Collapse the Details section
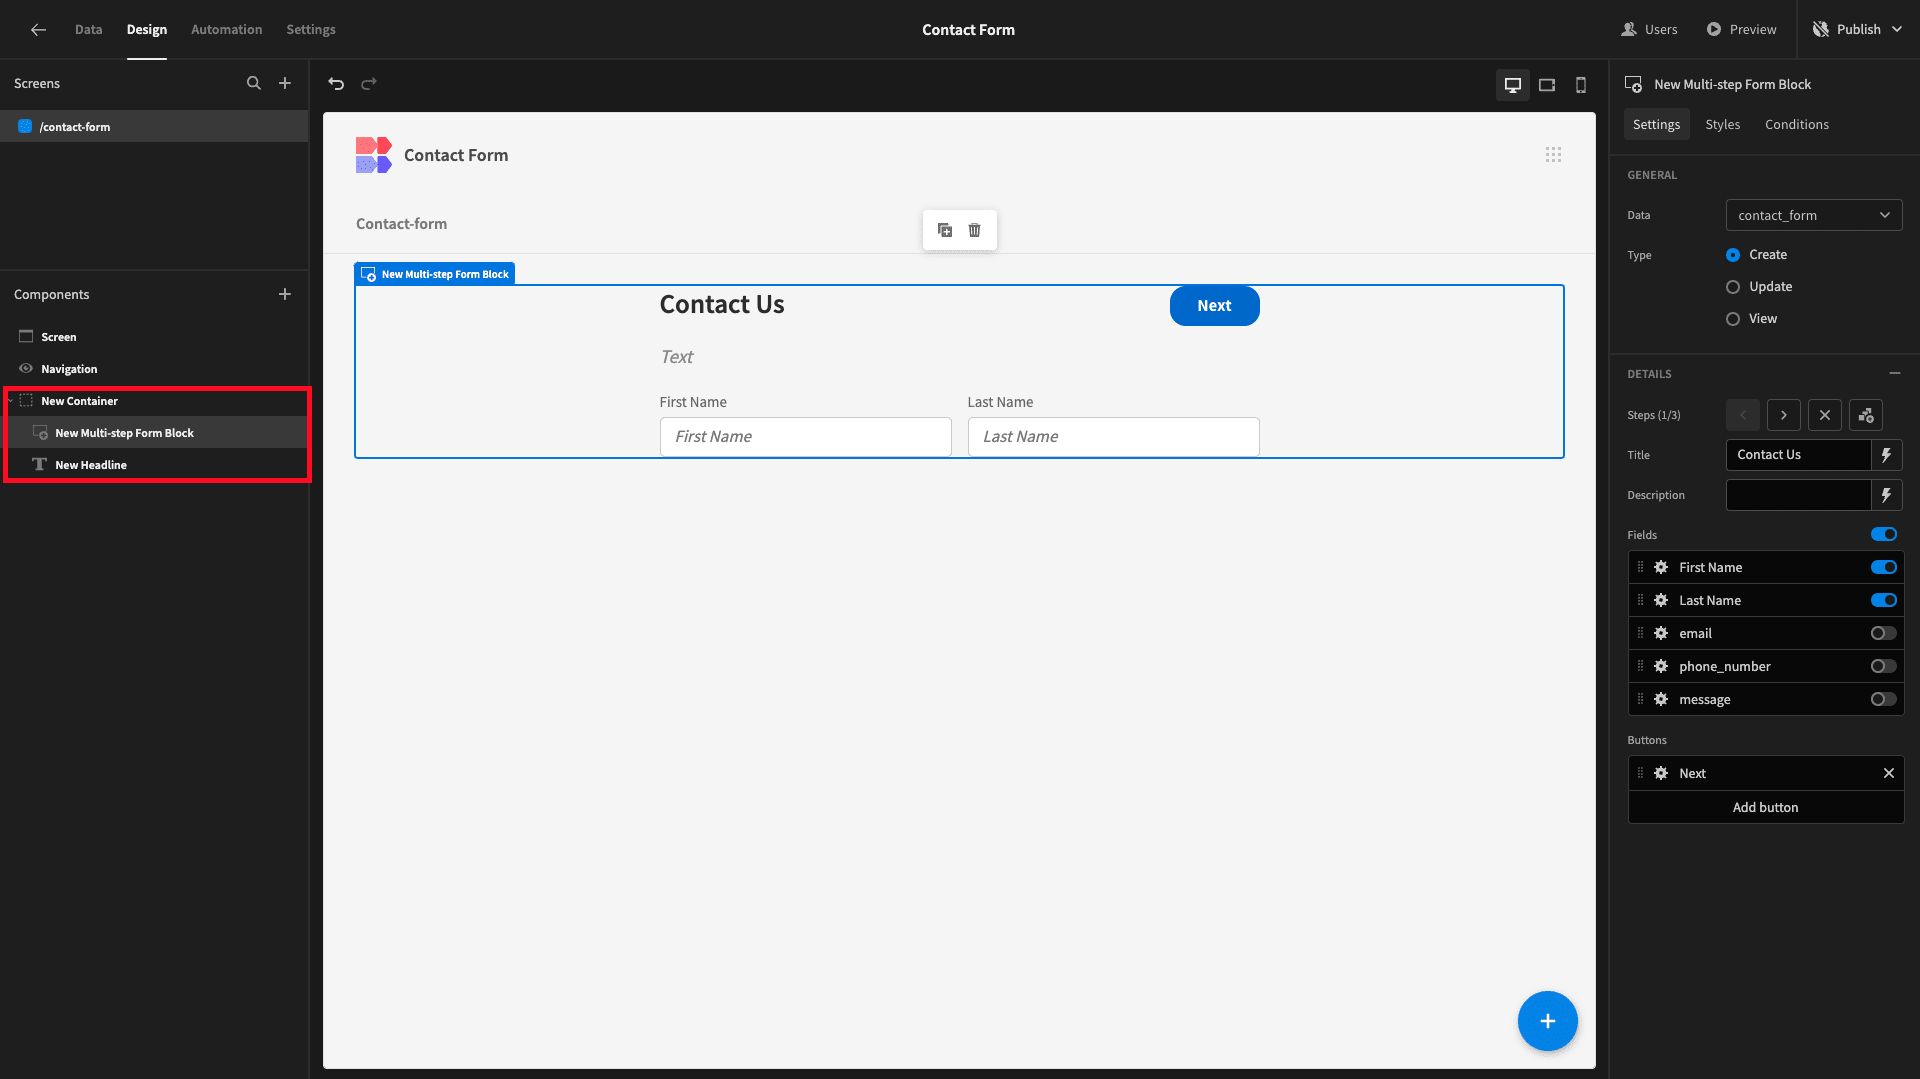Screen dimensions: 1920x1079 click(1894, 373)
